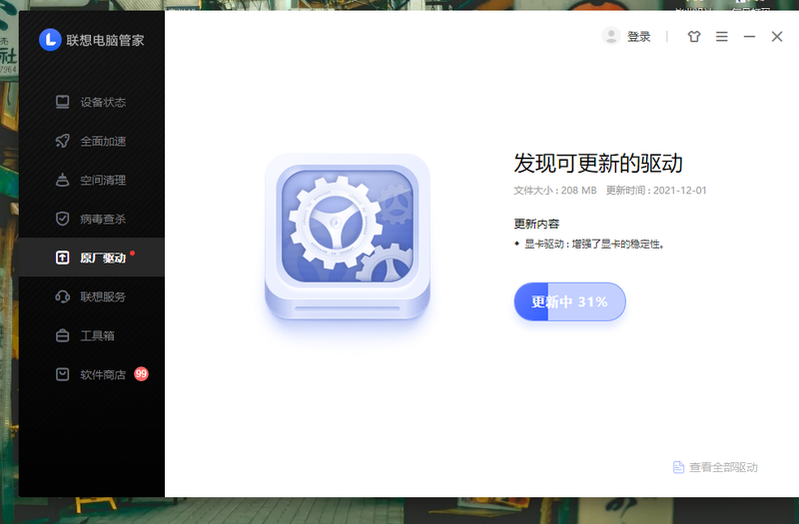Click the user avatar icon

pos(611,37)
